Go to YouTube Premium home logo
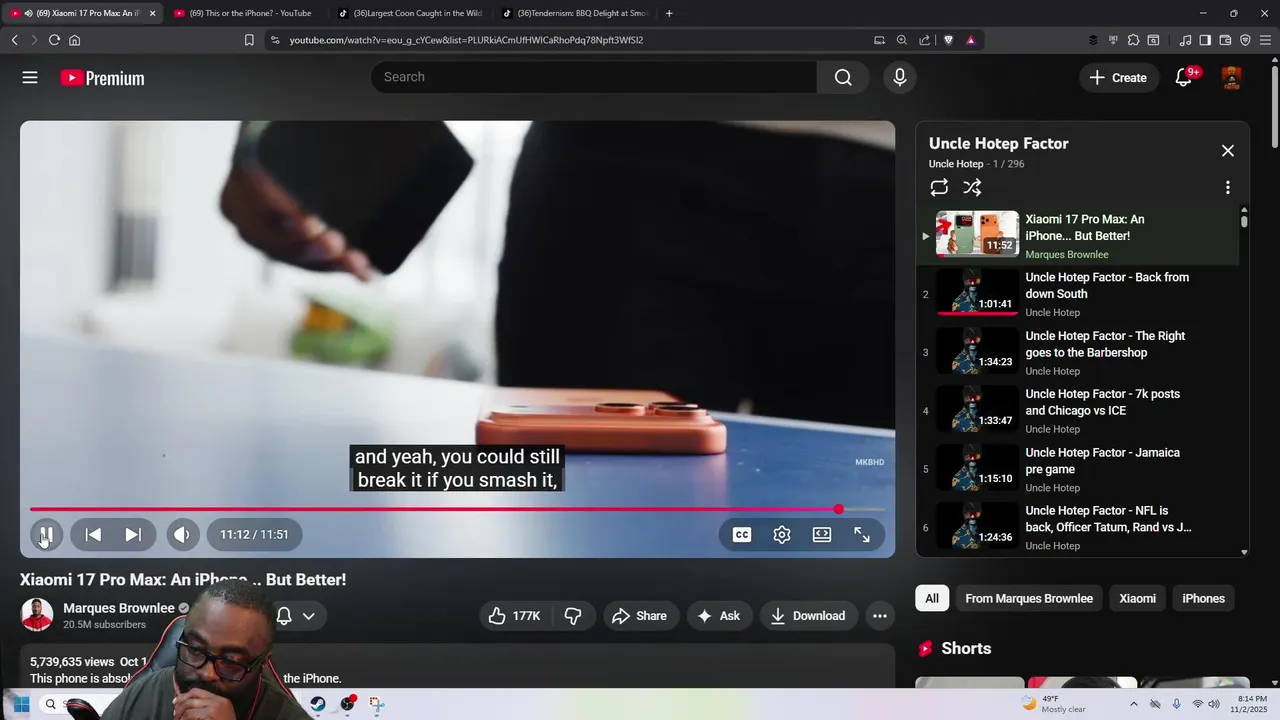 [102, 78]
